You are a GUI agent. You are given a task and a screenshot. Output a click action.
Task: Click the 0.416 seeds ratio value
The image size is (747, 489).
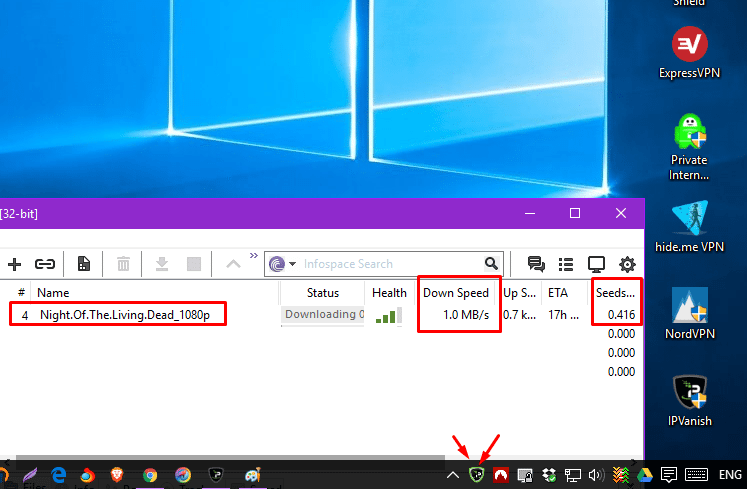point(621,315)
